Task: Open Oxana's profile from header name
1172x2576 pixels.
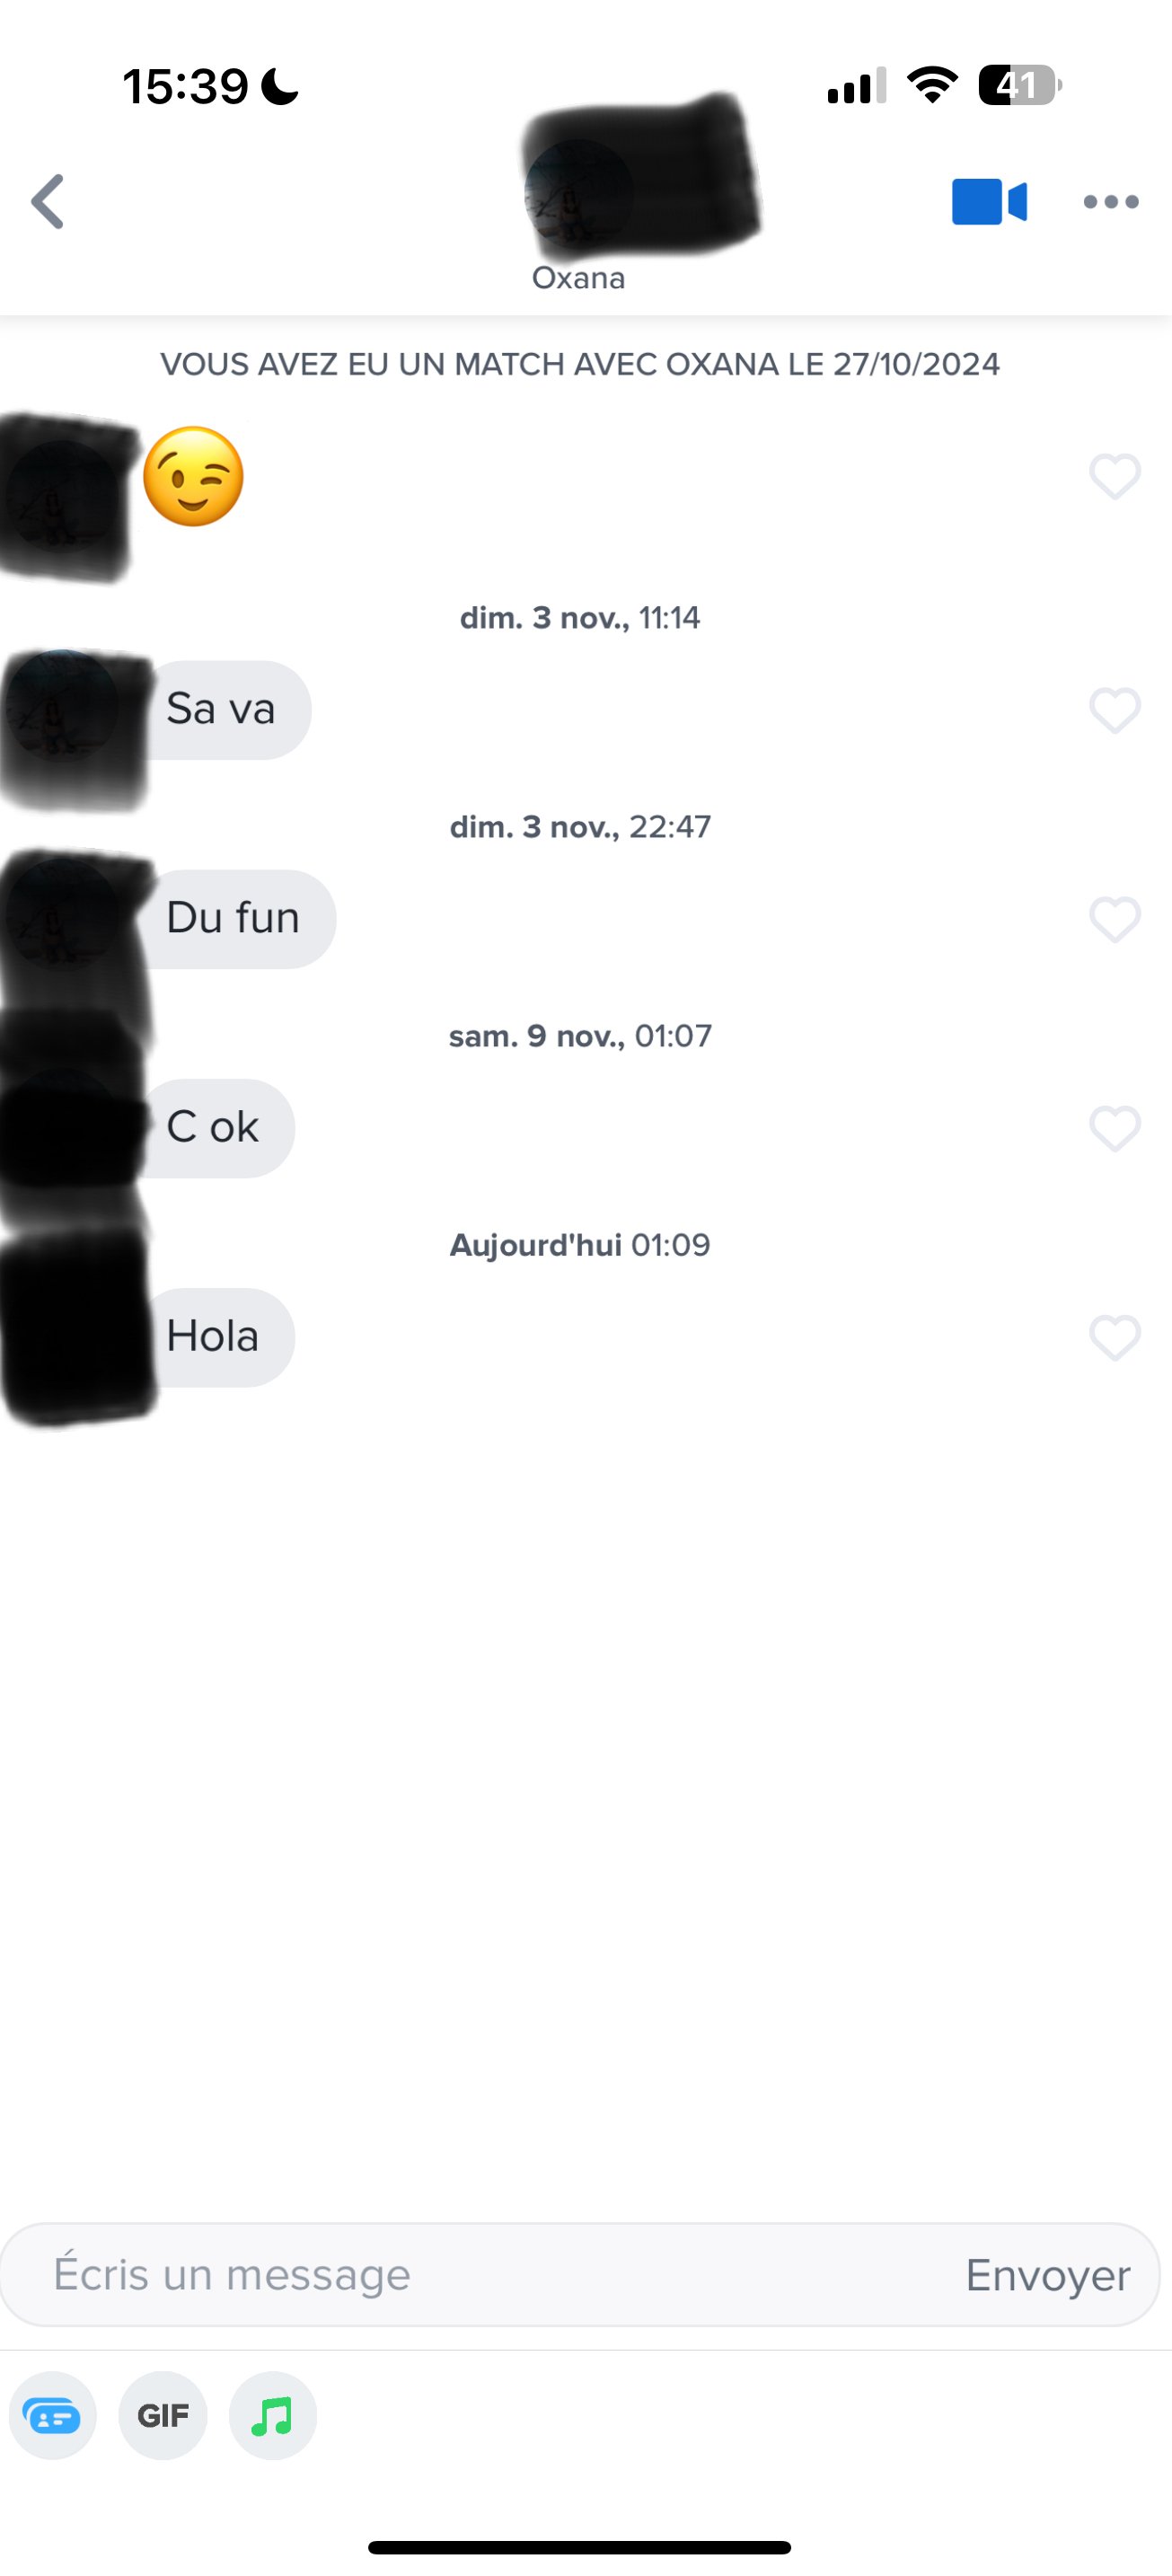Action: [x=579, y=278]
